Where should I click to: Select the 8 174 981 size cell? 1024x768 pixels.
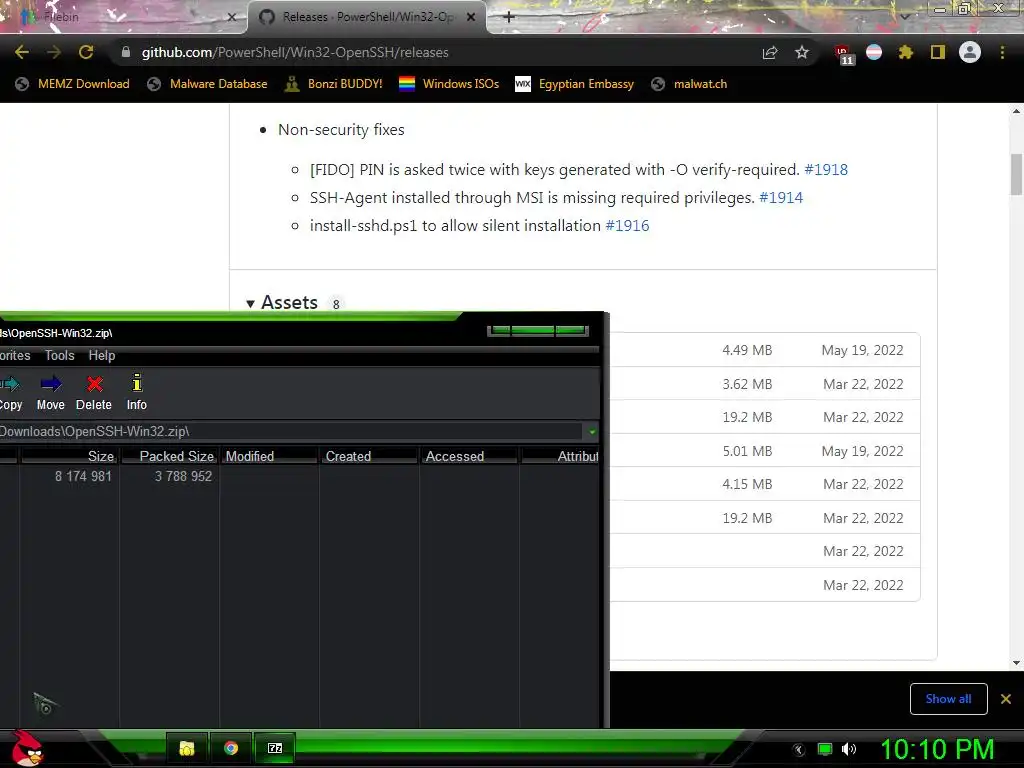click(83, 477)
